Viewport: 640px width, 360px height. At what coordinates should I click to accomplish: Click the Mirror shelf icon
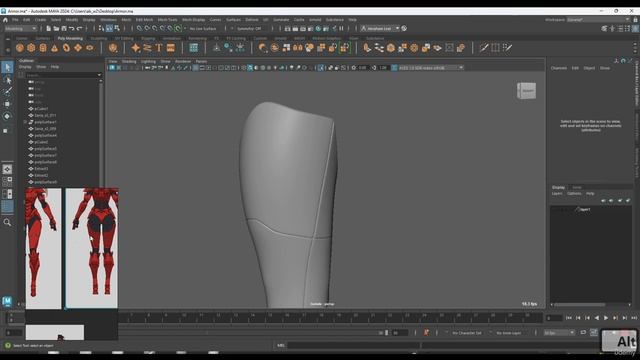(298, 48)
